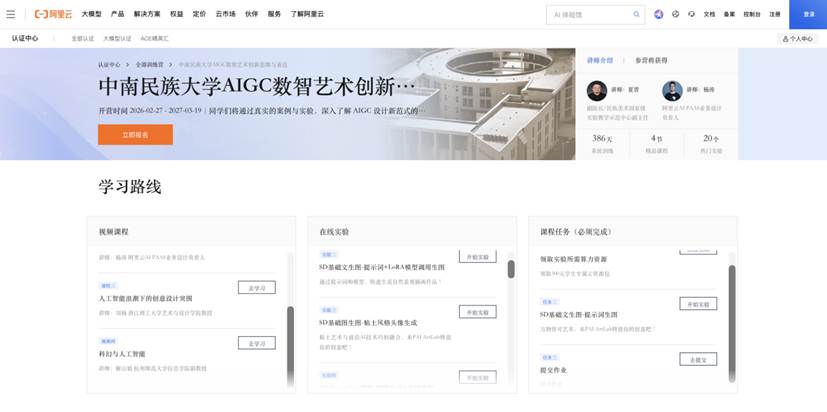Screen dimensions: 827x412
Task: Expand the 解决方案 navigation menu
Action: [147, 15]
